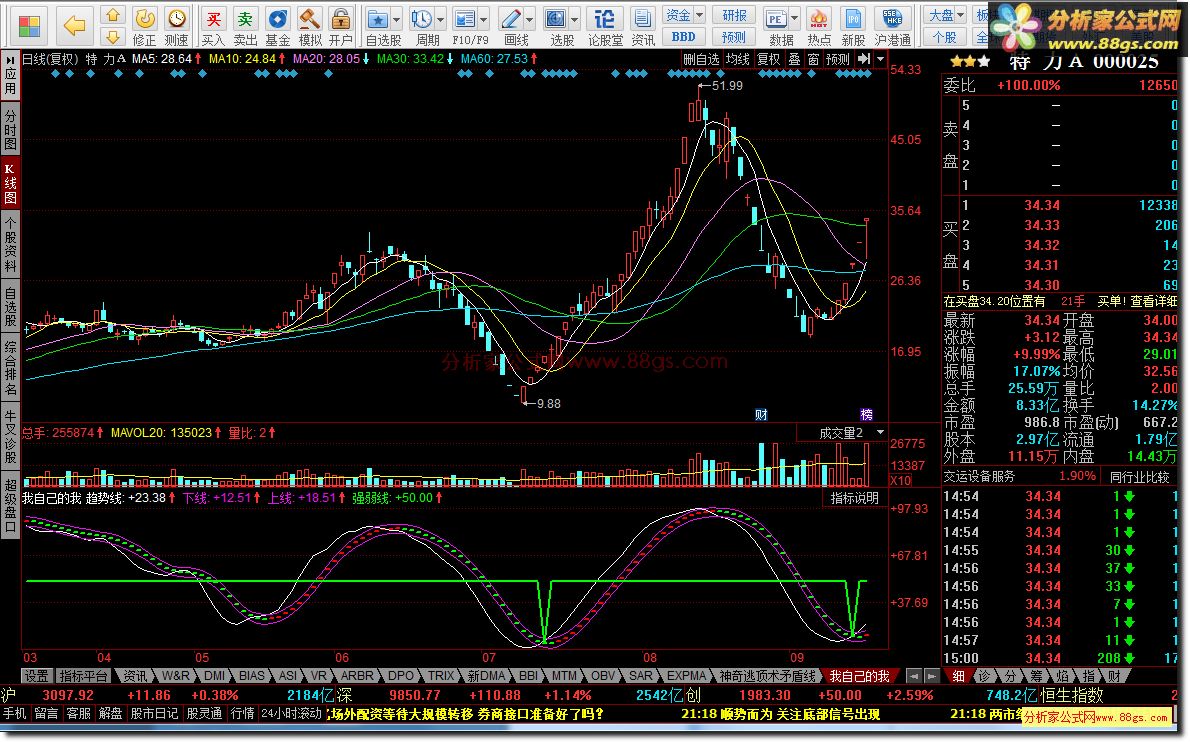This screenshot has width=1190, height=742.
Task: Open the 分时图 sidebar tab
Action: coord(10,130)
